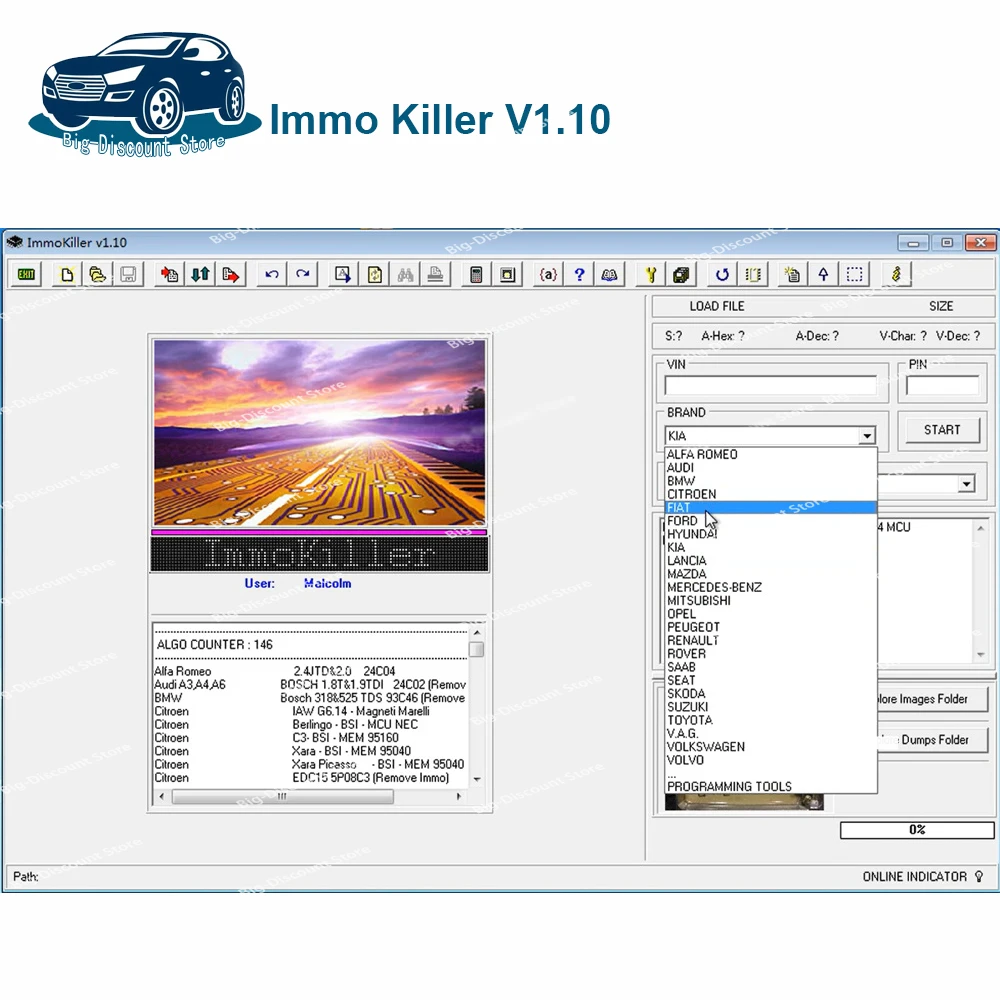
Task: Click into the VIN input field
Action: pos(771,386)
